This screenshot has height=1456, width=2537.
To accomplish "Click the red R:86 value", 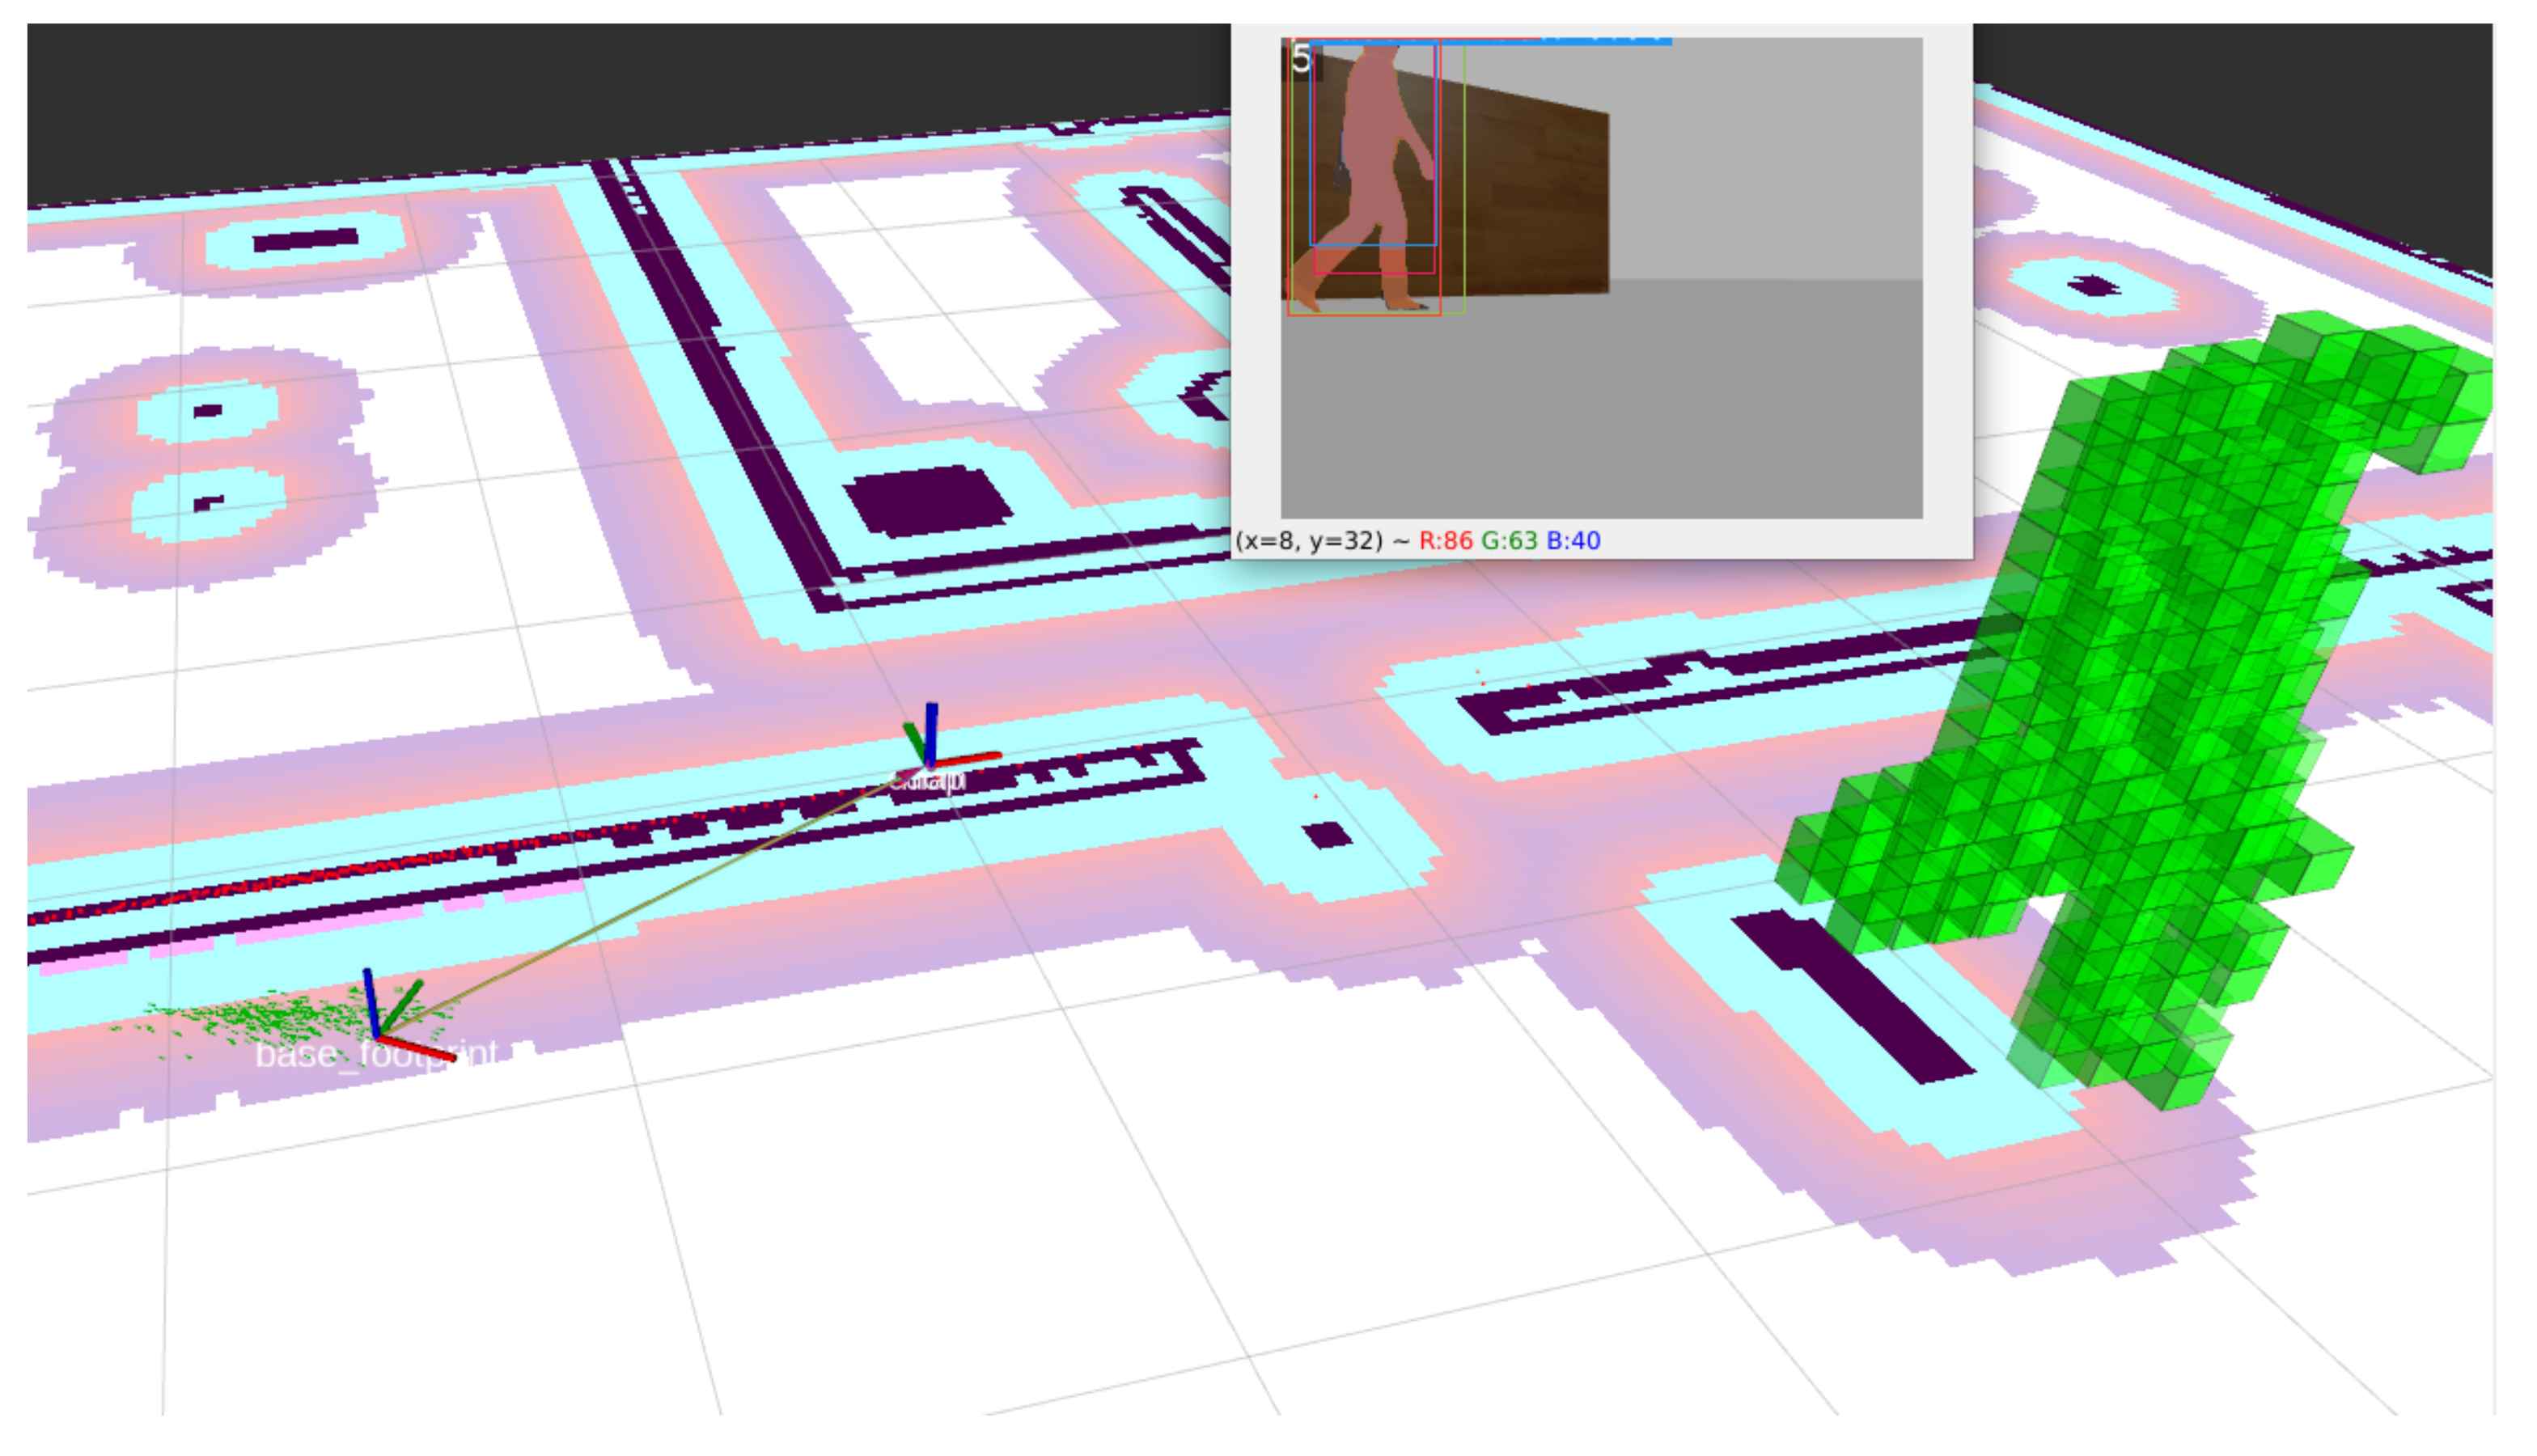I will tap(1446, 541).
